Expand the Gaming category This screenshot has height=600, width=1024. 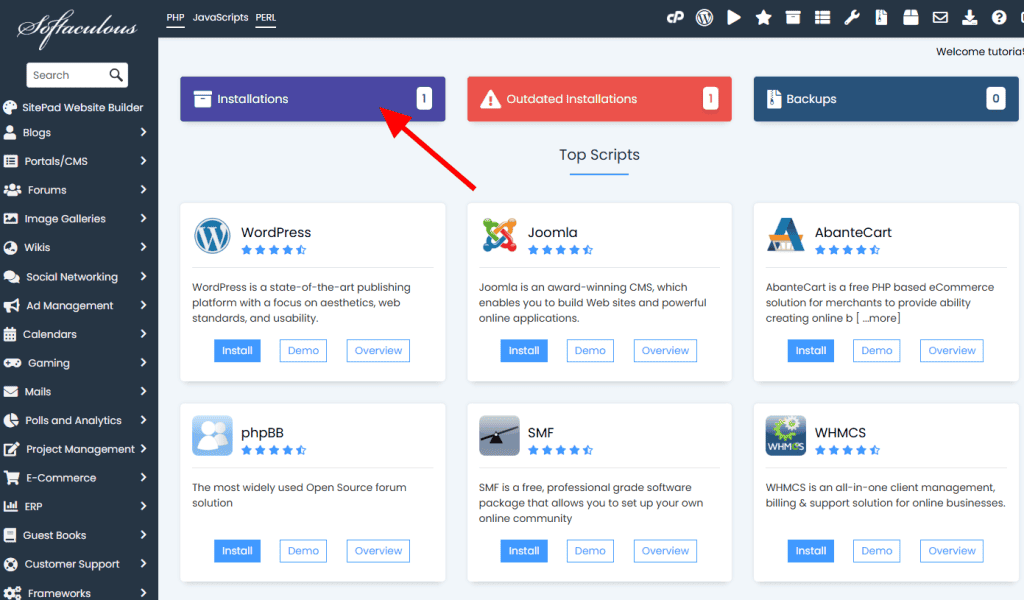[74, 363]
